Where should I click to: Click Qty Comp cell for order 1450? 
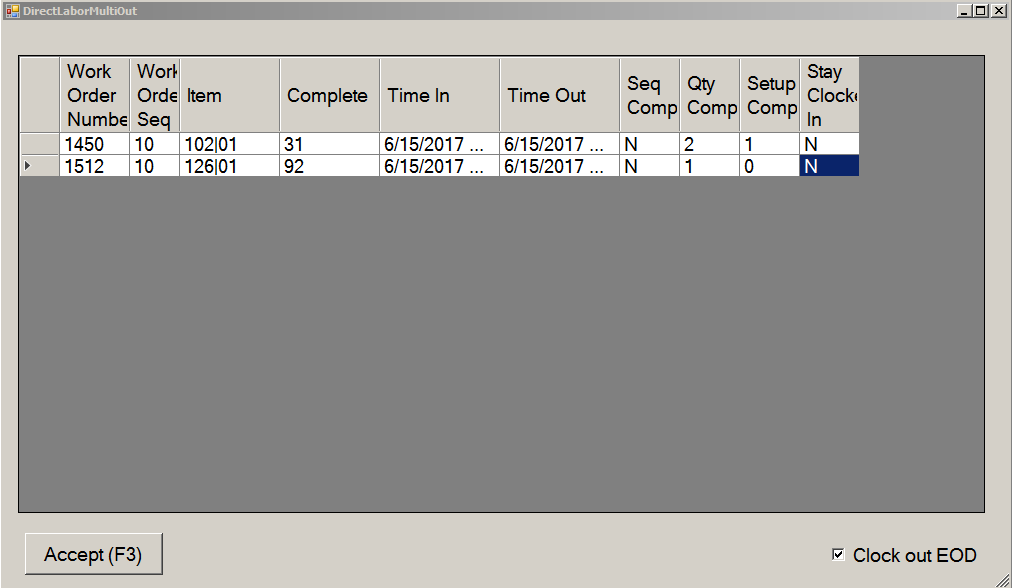click(x=709, y=145)
